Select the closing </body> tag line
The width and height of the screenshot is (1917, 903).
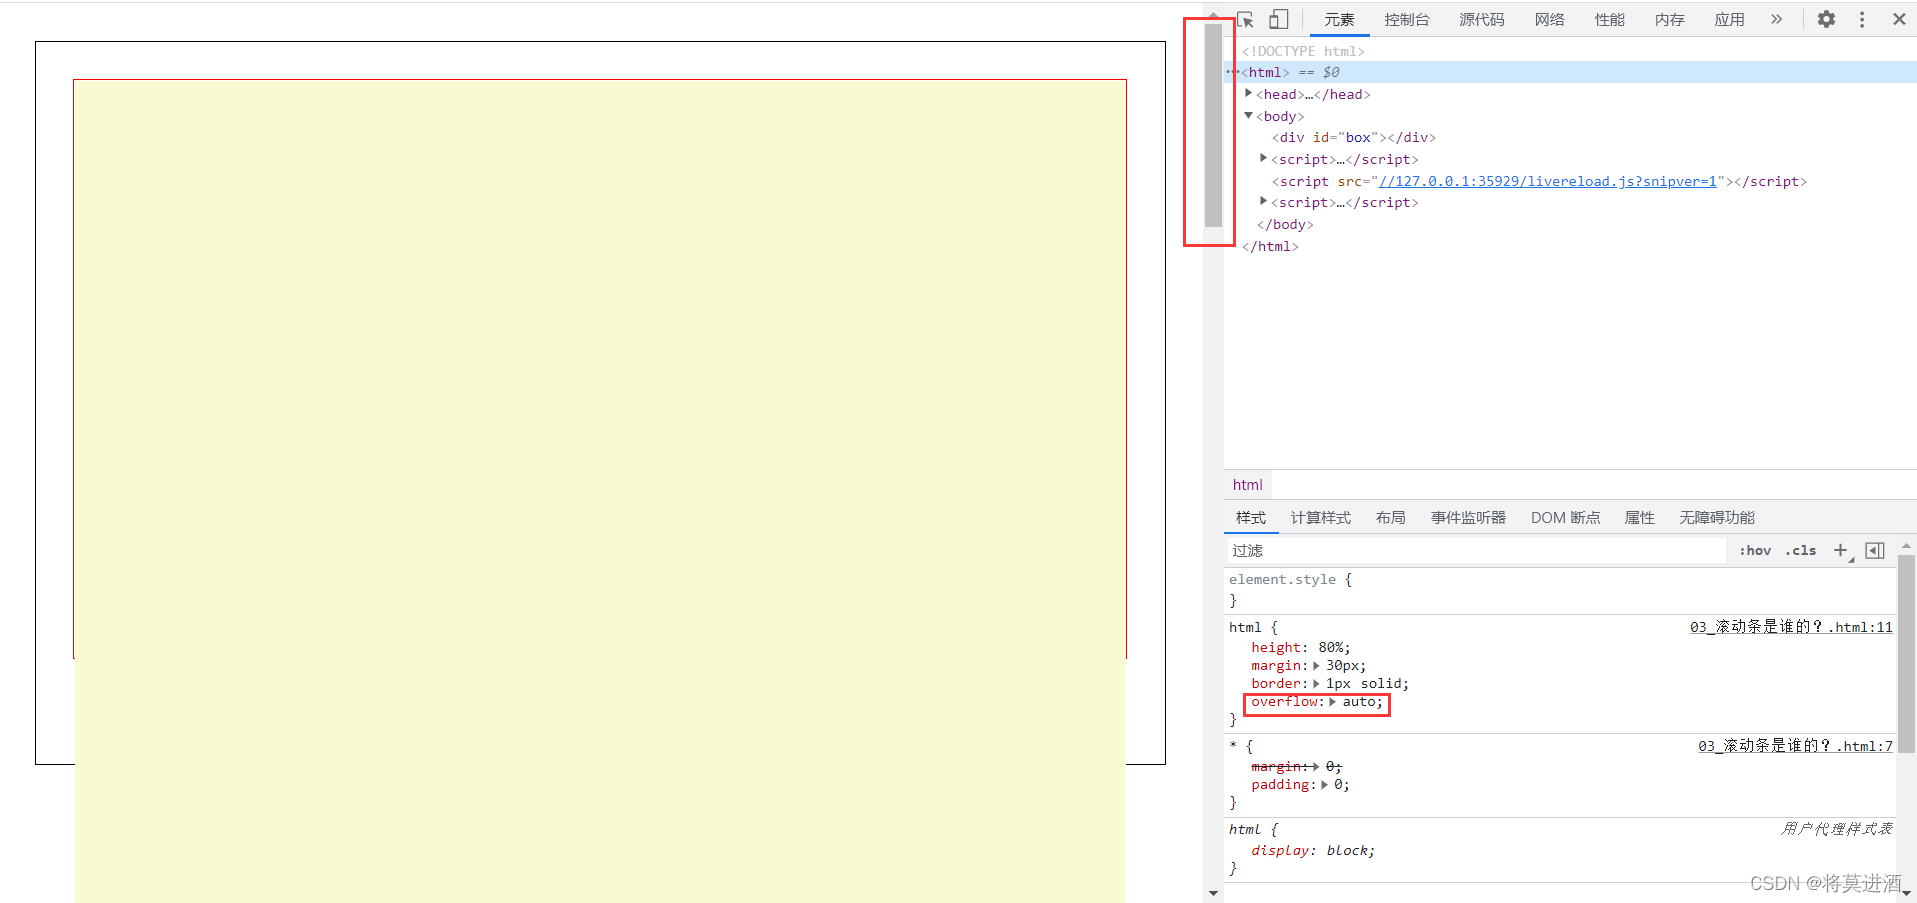(x=1285, y=224)
